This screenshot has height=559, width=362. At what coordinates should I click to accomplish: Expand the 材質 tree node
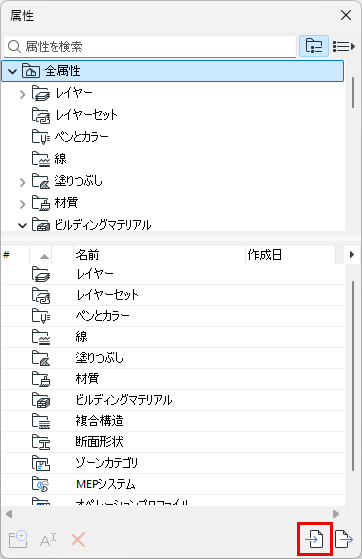click(x=22, y=204)
